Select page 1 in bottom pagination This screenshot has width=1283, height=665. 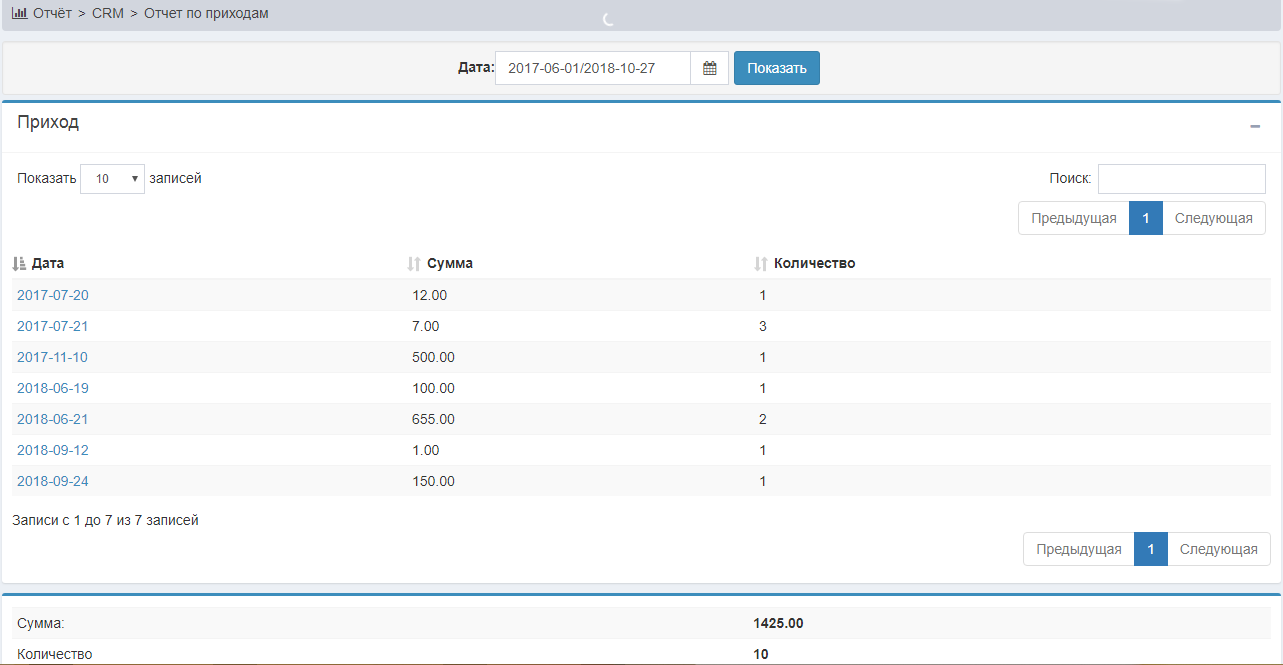click(1151, 549)
